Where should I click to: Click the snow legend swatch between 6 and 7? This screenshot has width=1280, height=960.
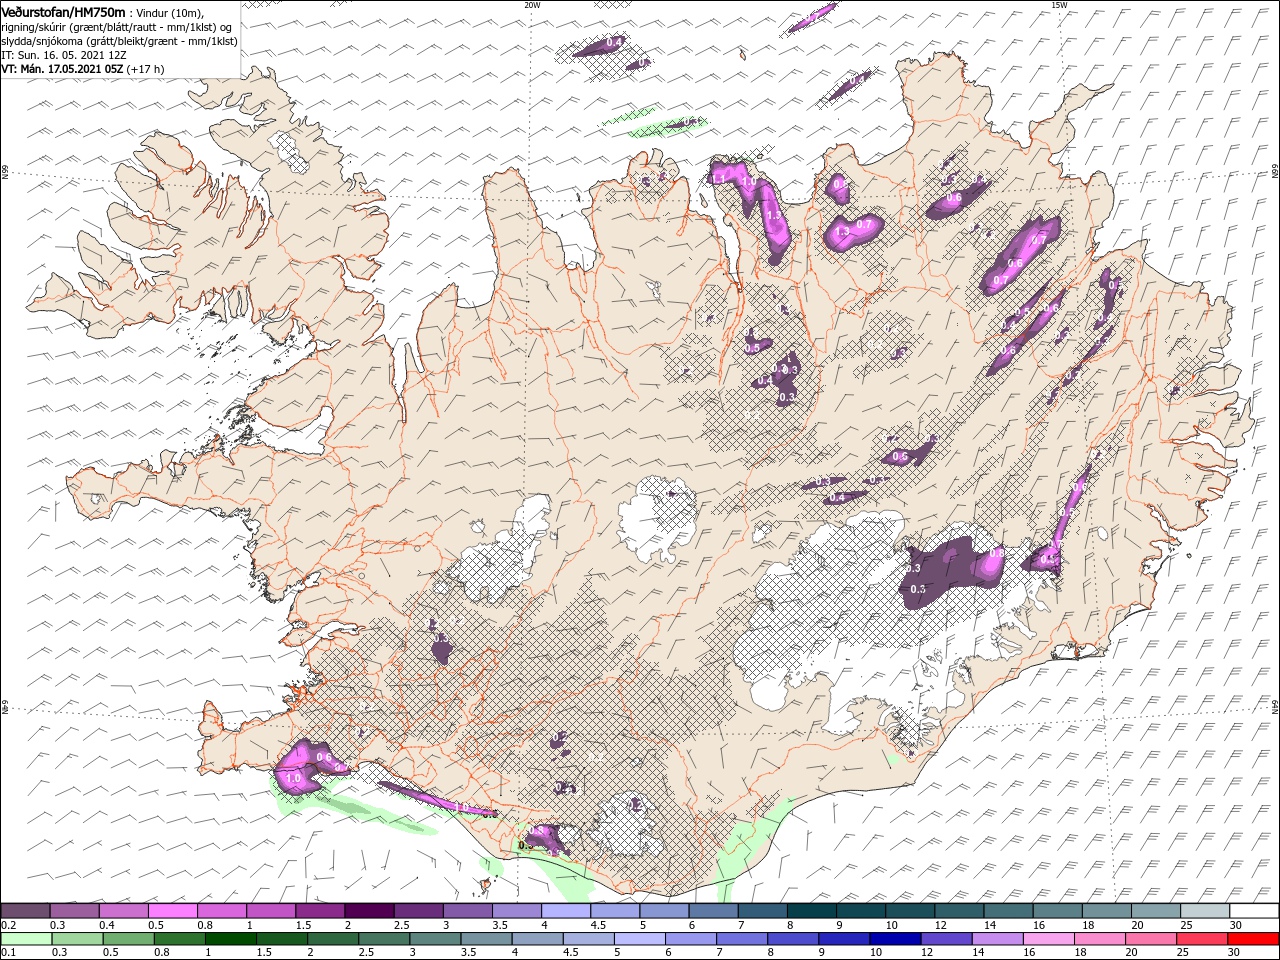(x=714, y=910)
